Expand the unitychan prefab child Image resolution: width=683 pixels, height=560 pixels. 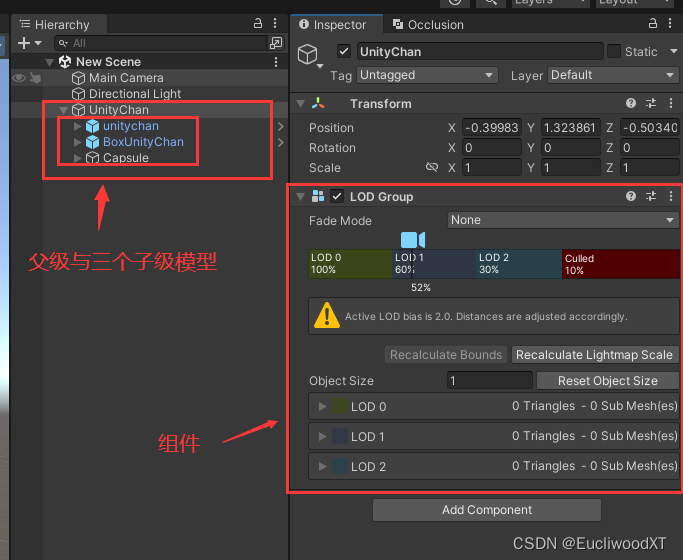(78, 126)
